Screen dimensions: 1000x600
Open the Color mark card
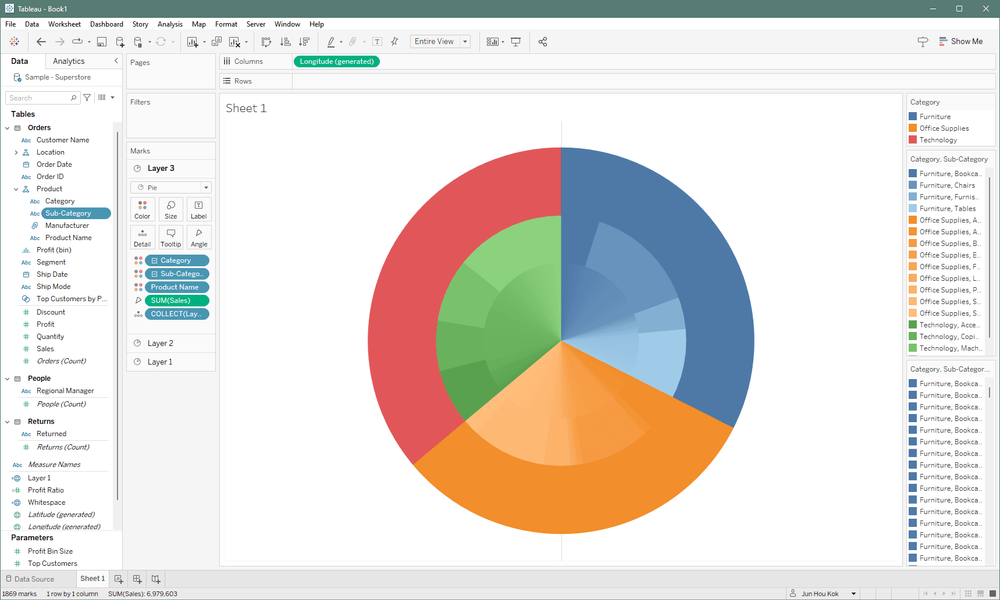click(x=142, y=209)
